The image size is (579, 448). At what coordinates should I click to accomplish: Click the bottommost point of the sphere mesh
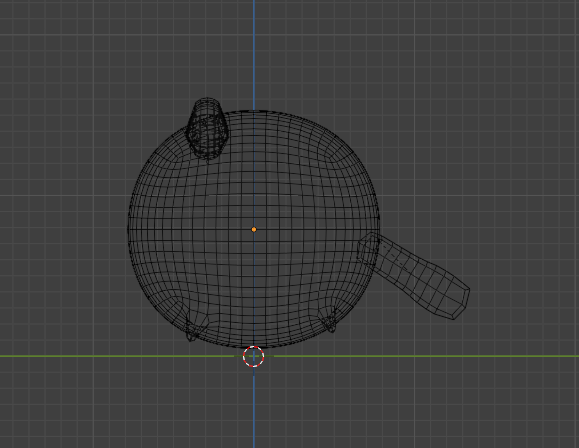pos(254,347)
